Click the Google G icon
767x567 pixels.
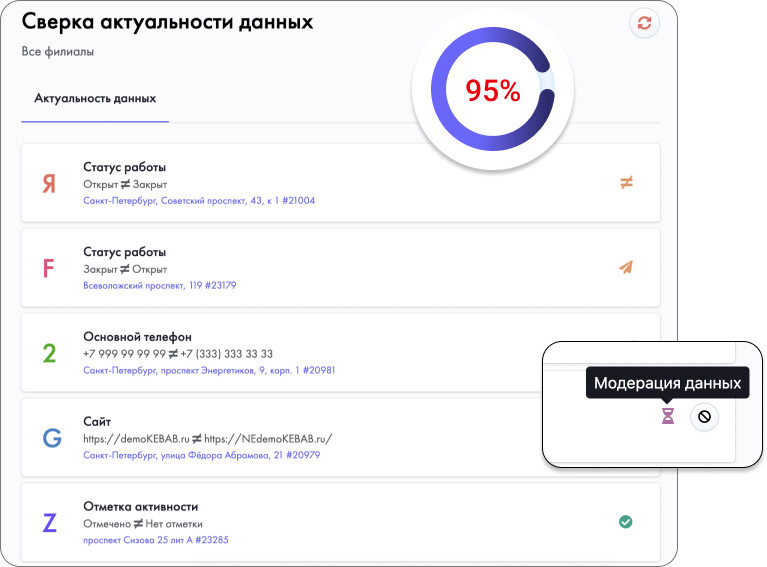tap(52, 438)
